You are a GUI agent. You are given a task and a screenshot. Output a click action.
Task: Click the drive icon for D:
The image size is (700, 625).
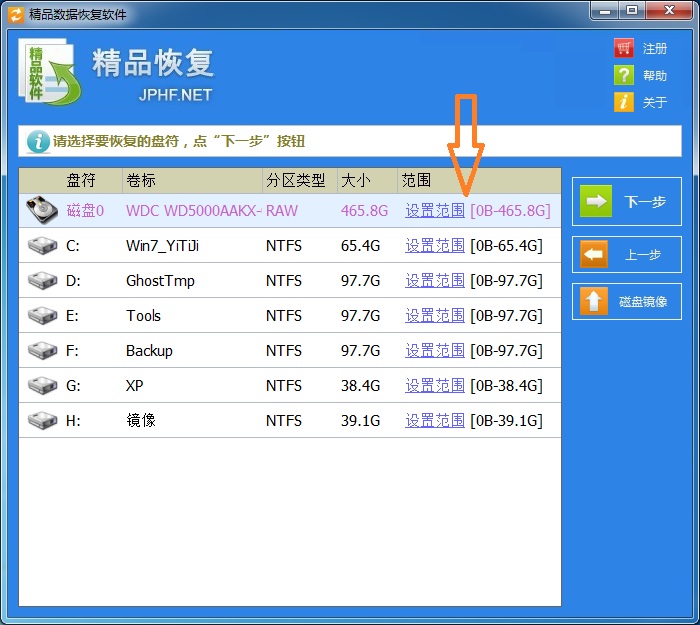(42, 280)
